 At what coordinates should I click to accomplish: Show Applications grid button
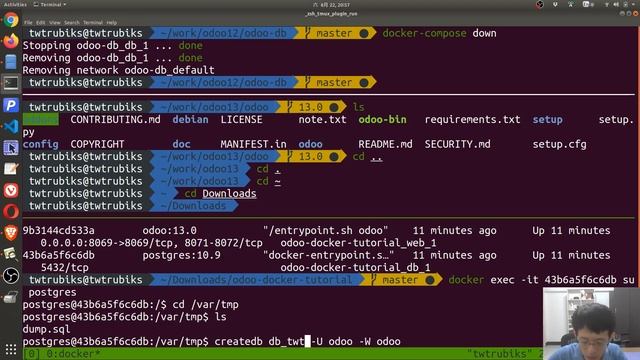coord(11,349)
